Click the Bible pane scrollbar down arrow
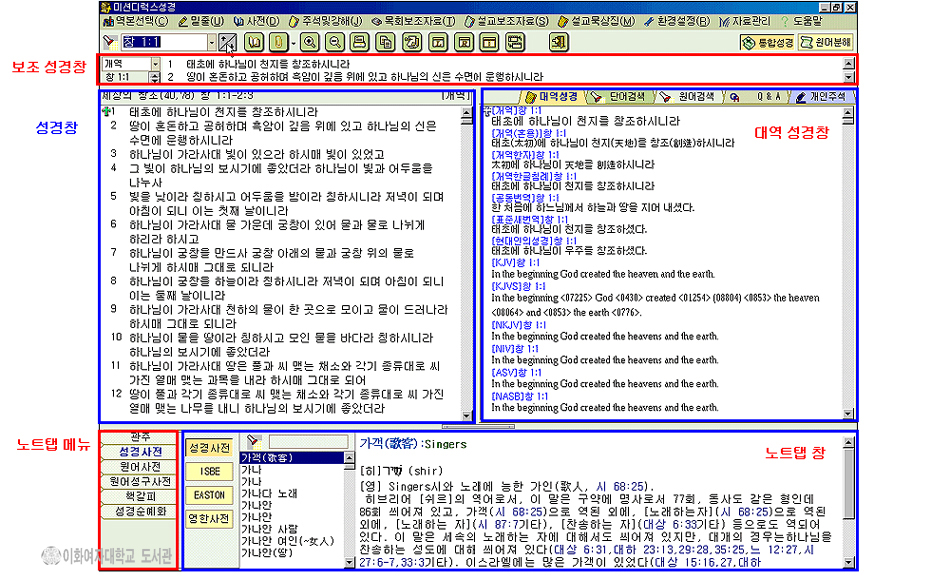The height and width of the screenshot is (580, 950). (x=467, y=416)
